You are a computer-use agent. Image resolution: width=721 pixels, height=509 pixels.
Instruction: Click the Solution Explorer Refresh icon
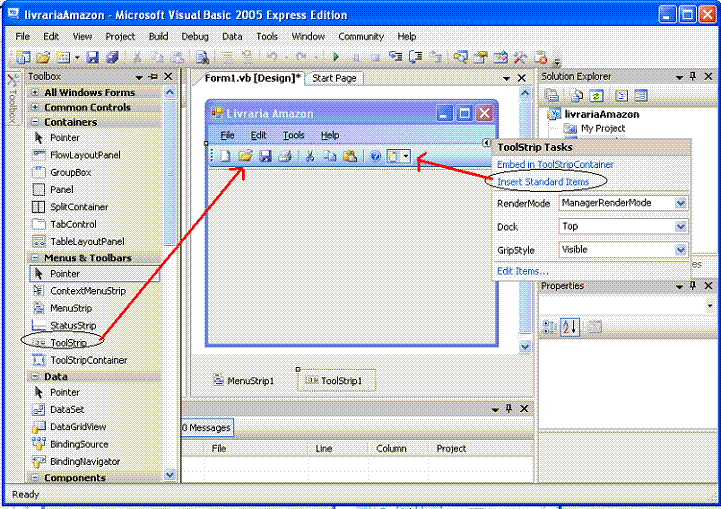[596, 96]
